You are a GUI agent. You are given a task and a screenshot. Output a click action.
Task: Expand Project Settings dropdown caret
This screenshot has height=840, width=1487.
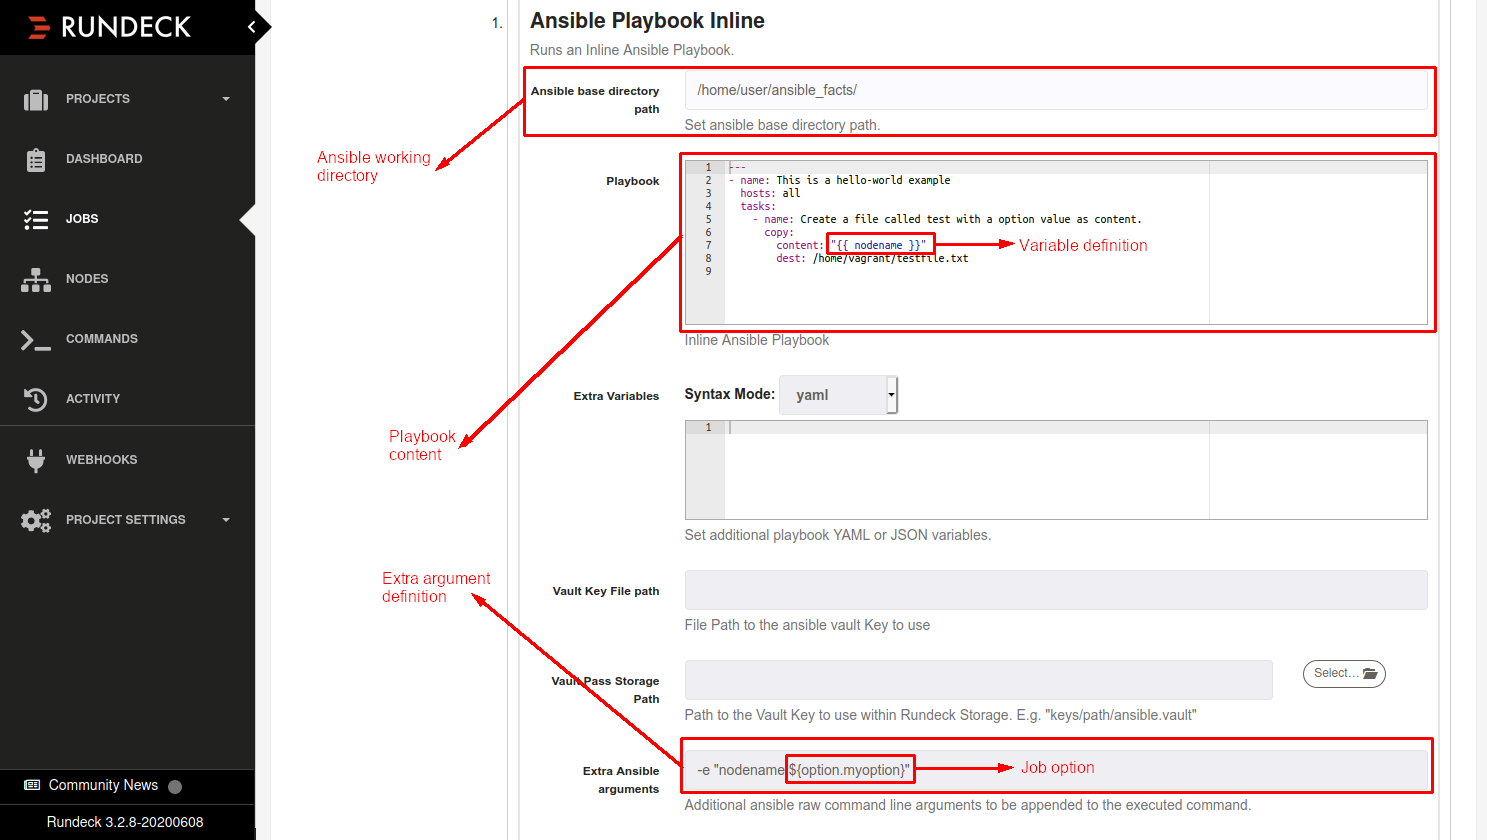[x=226, y=520]
